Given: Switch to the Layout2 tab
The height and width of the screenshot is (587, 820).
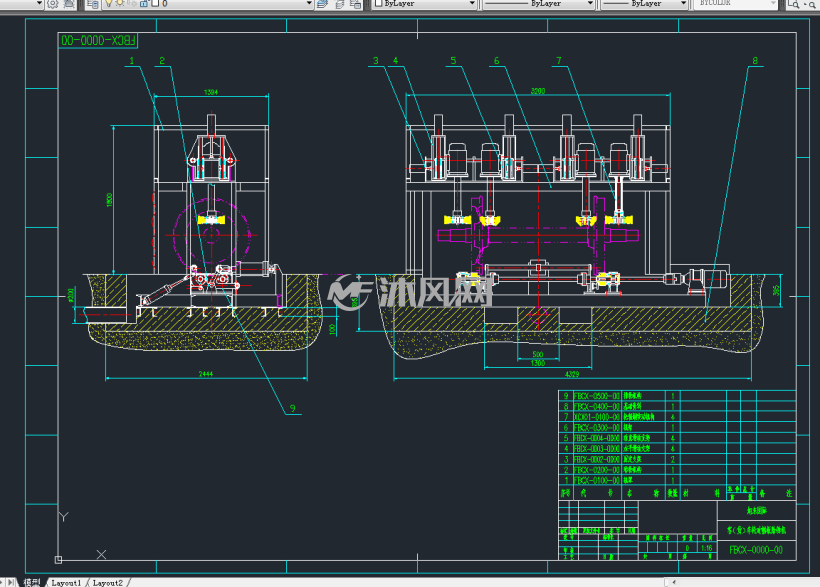Looking at the screenshot, I should 108,583.
